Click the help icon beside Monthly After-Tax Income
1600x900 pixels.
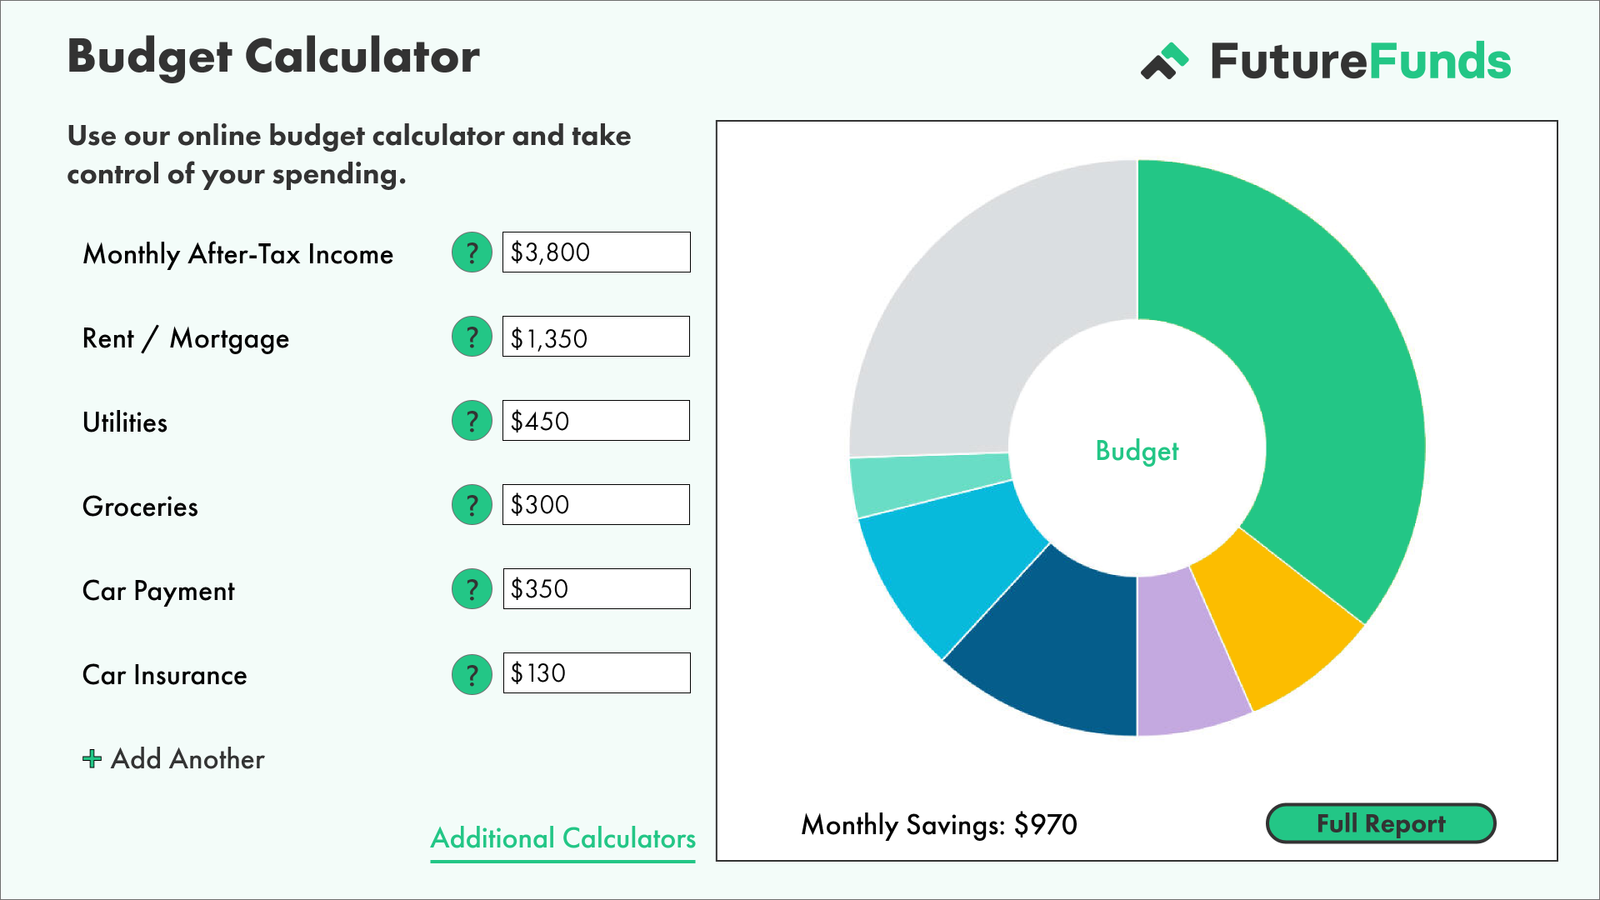(x=471, y=253)
